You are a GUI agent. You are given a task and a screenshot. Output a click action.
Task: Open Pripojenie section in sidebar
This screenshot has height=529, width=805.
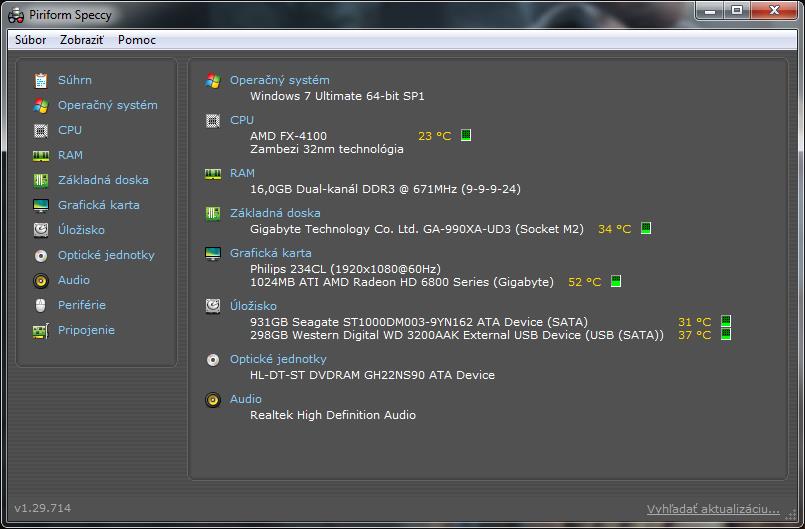[86, 330]
